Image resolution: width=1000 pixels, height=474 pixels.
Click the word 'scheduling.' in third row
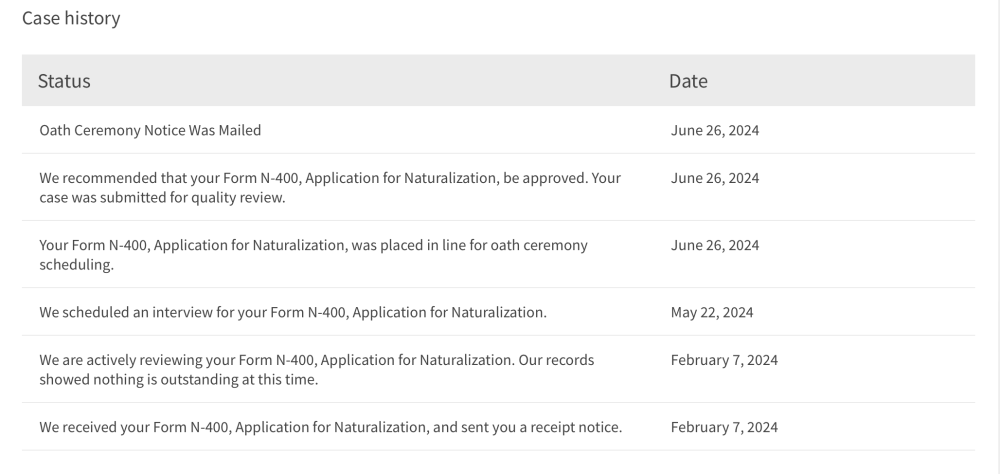click(77, 264)
